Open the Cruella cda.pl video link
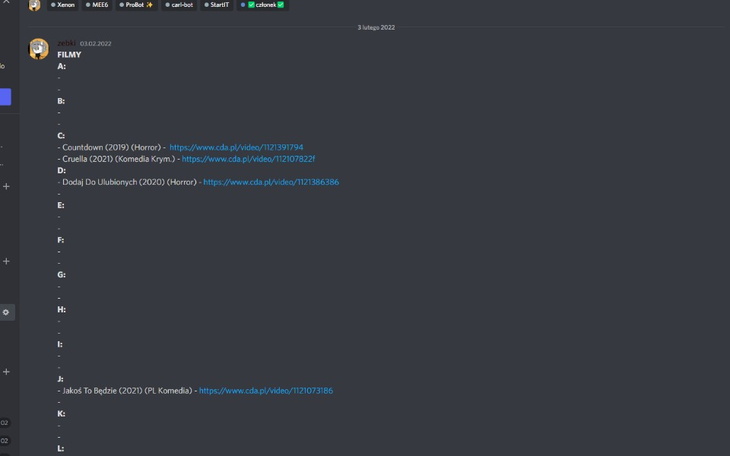730x456 pixels. (x=248, y=159)
